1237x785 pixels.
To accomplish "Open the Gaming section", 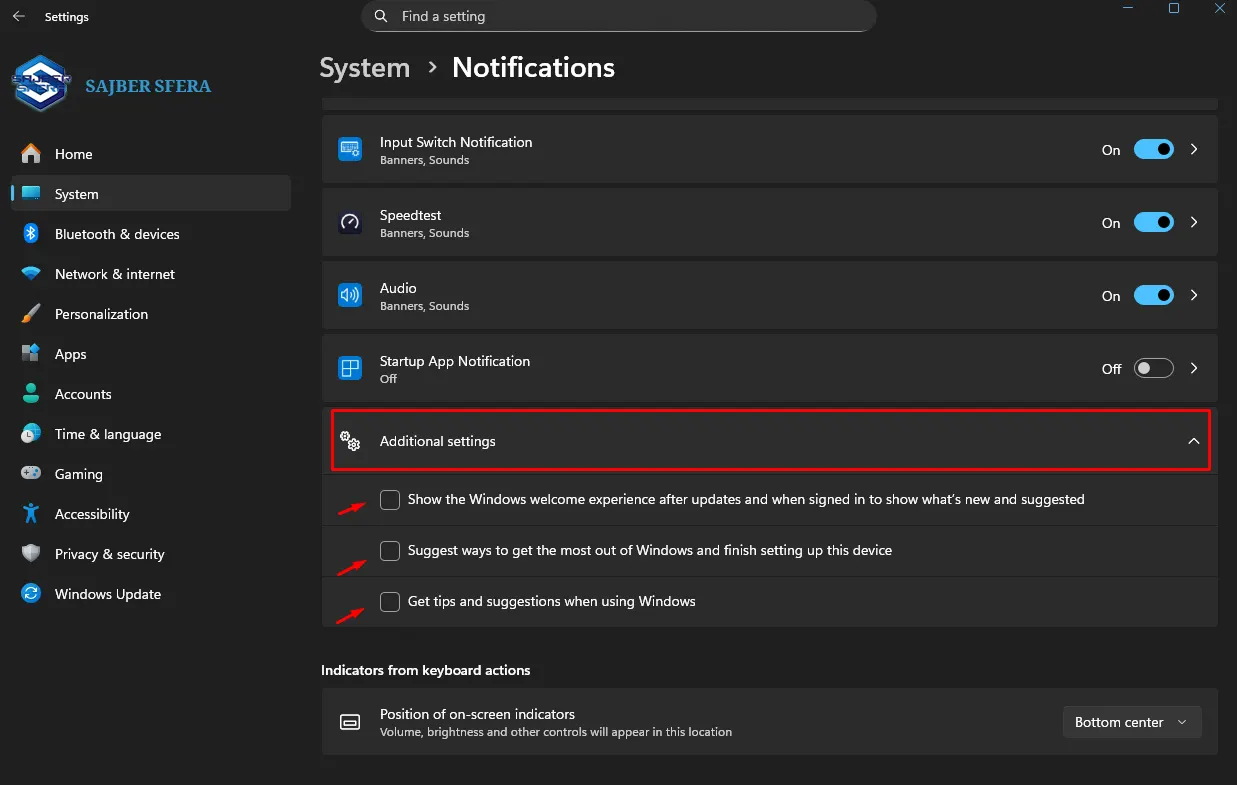I will pyautogui.click(x=80, y=473).
